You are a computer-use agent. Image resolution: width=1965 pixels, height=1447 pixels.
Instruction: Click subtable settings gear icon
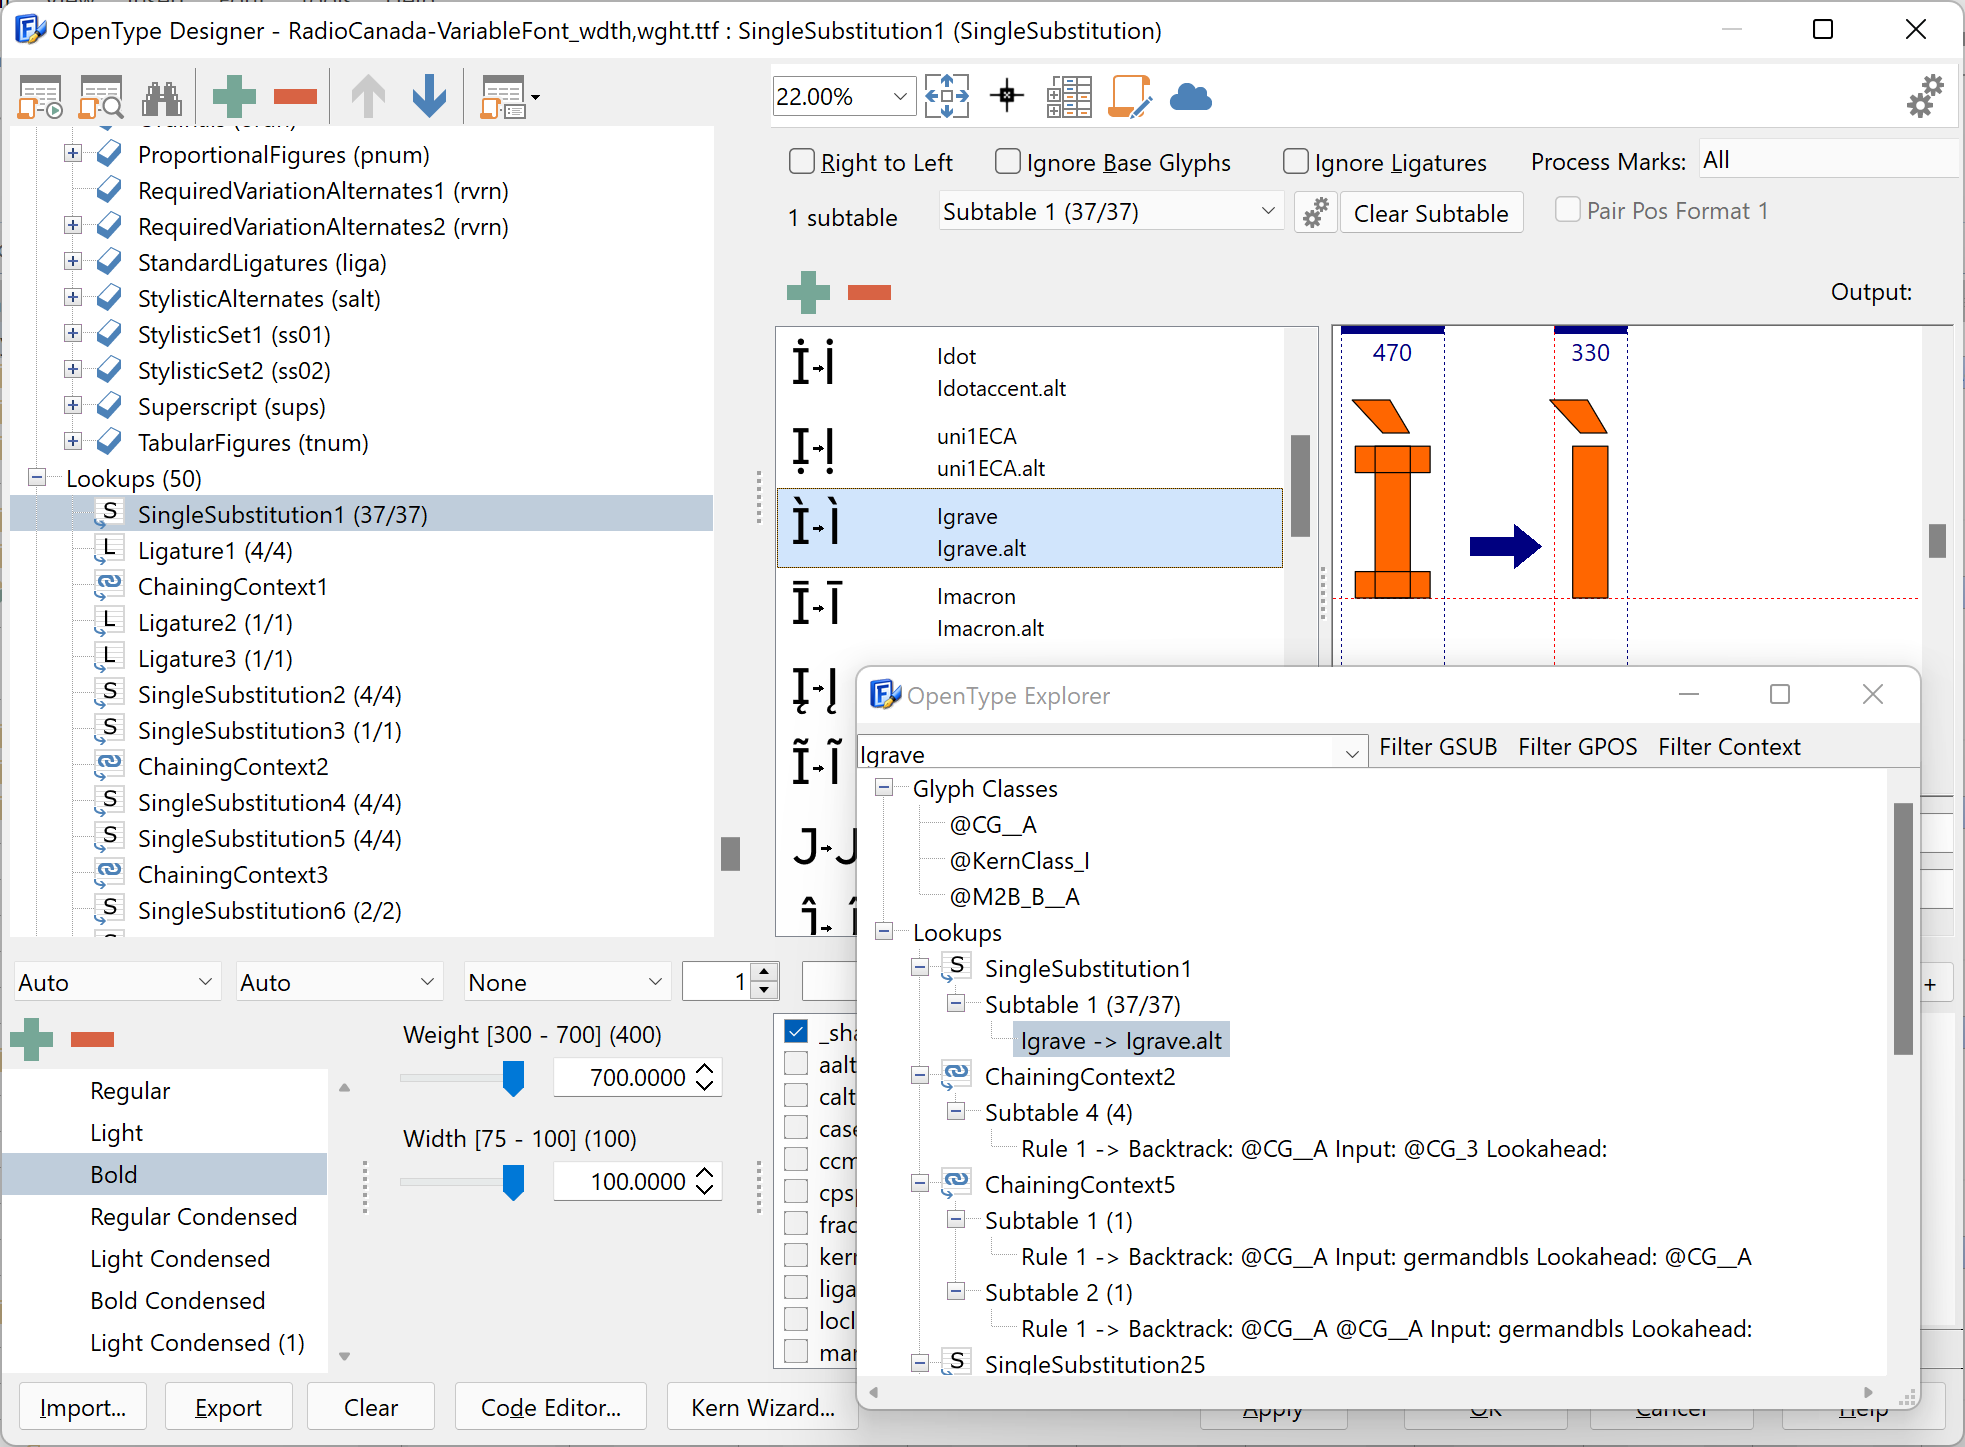click(x=1315, y=213)
